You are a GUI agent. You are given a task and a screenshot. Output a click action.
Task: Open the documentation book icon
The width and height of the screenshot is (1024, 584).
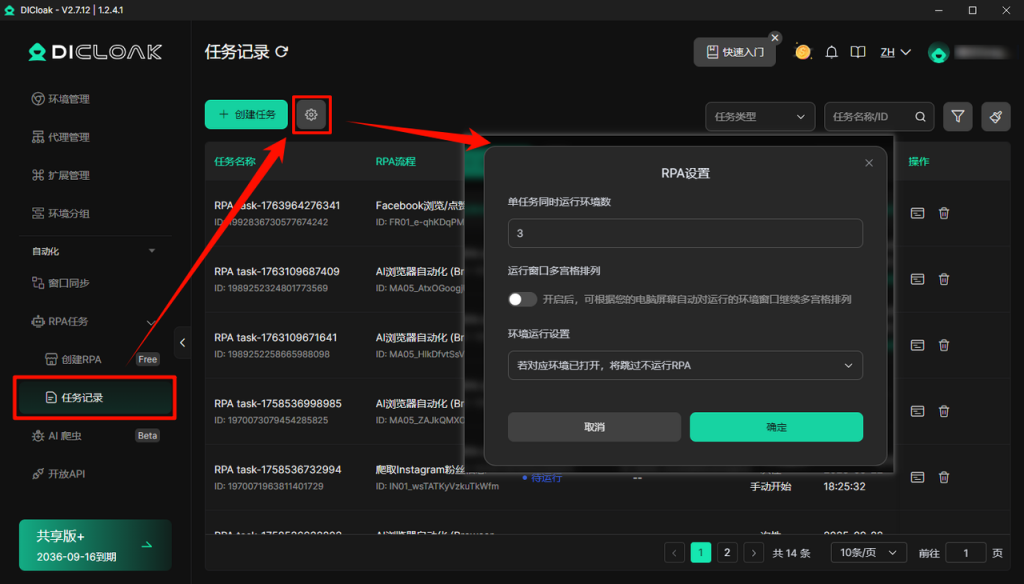tap(857, 52)
